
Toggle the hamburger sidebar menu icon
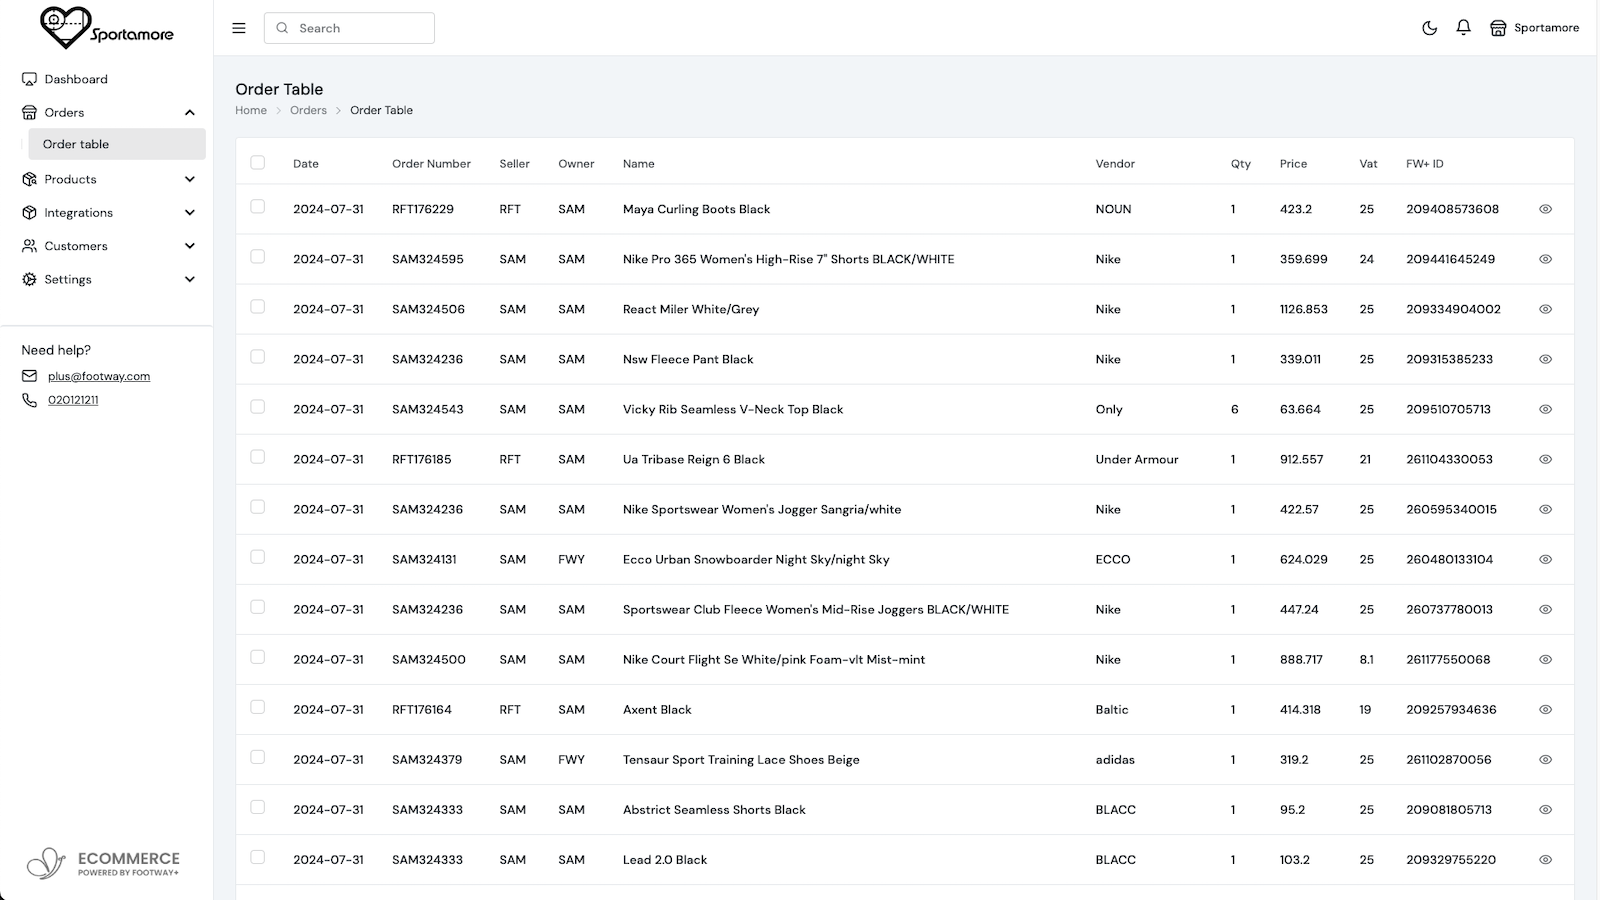[239, 28]
